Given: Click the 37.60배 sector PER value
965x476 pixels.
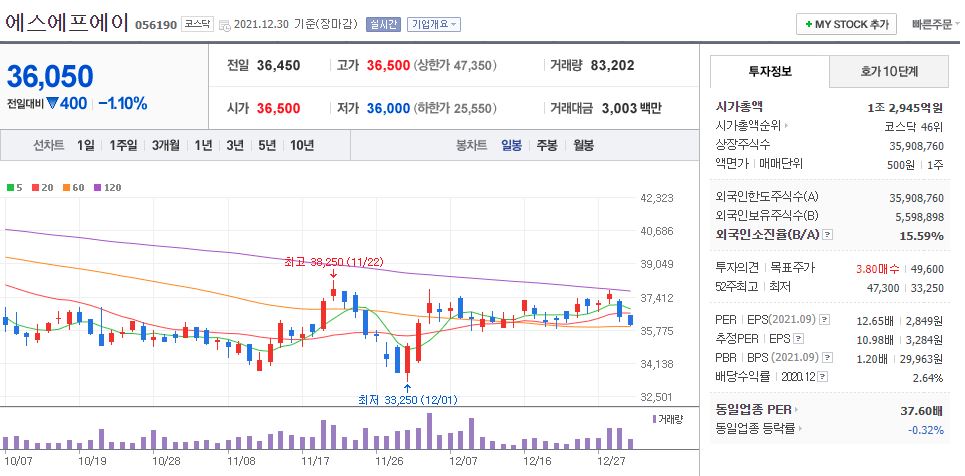Looking at the screenshot, I should pos(921,411).
